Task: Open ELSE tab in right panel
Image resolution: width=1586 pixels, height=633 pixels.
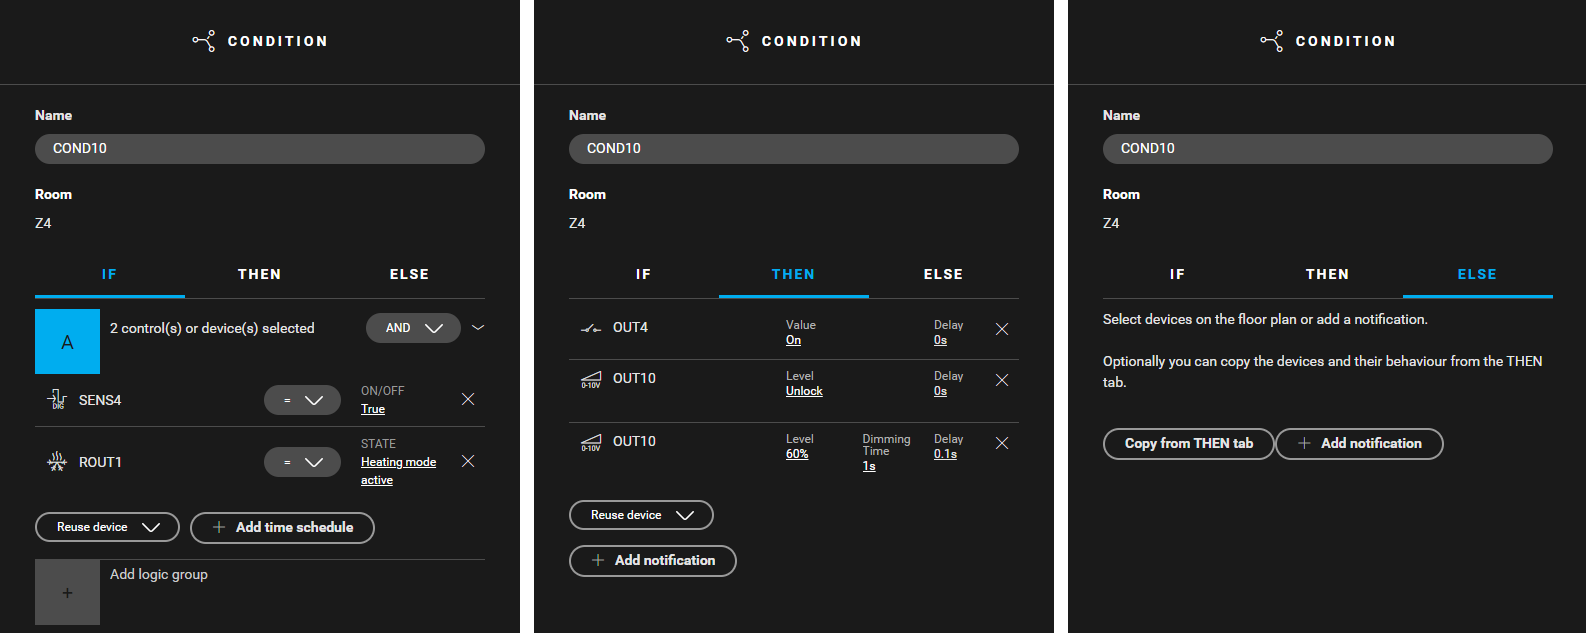Action: (1478, 274)
